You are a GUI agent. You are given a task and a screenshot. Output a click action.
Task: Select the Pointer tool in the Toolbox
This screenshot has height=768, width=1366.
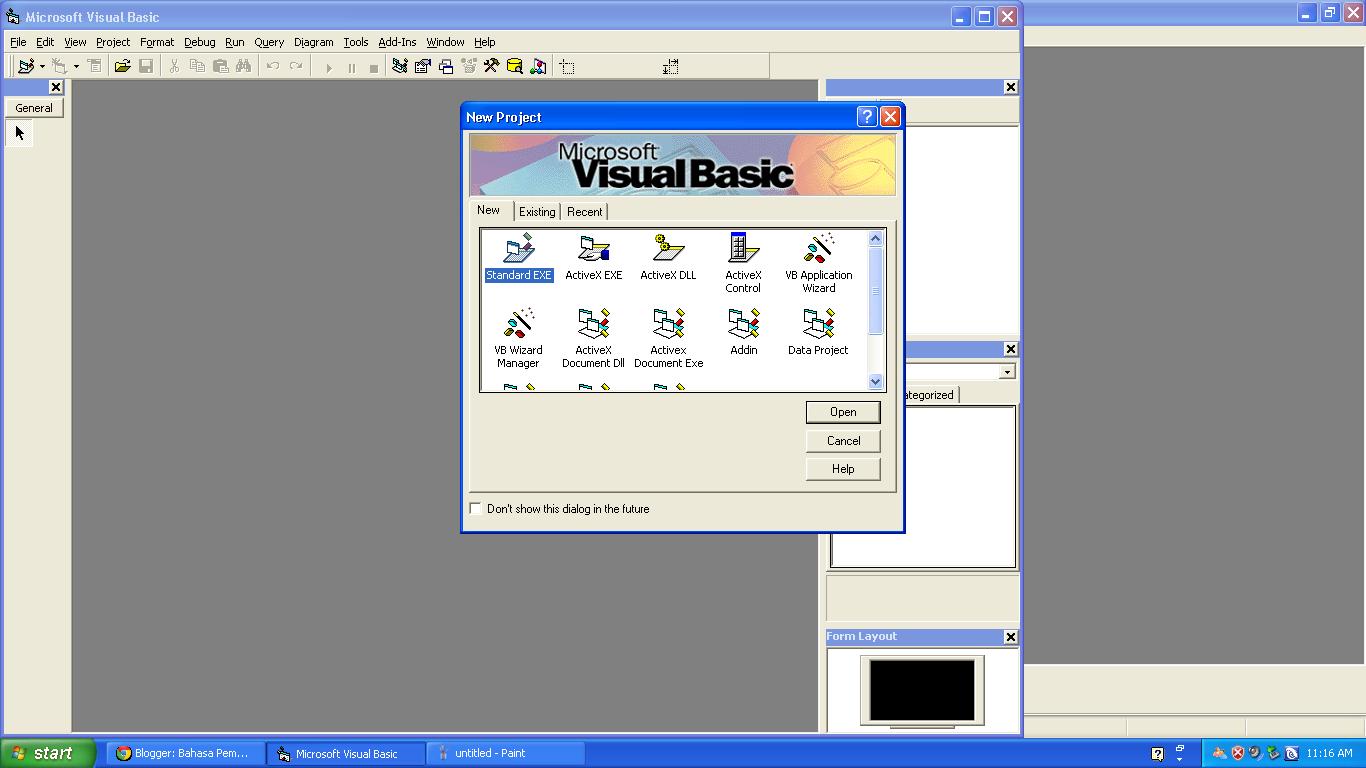(x=18, y=132)
